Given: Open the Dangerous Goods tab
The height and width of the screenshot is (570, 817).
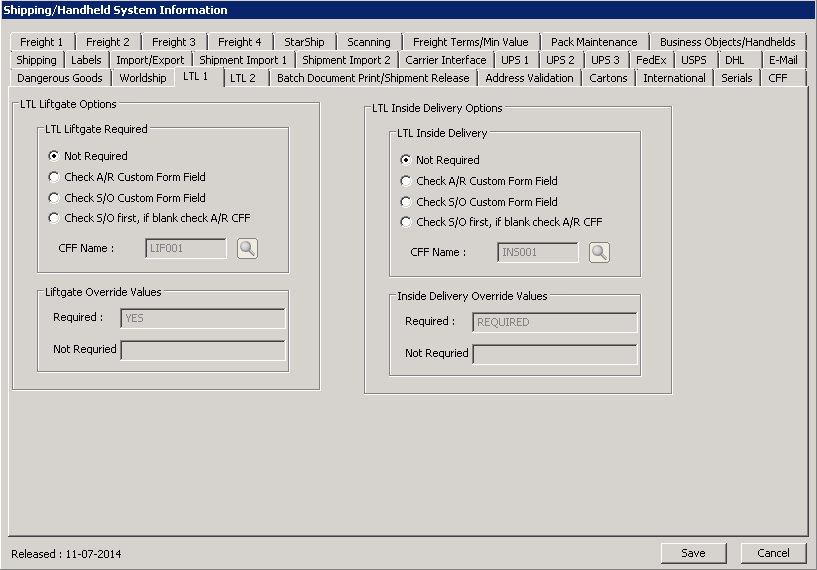Looking at the screenshot, I should [60, 78].
